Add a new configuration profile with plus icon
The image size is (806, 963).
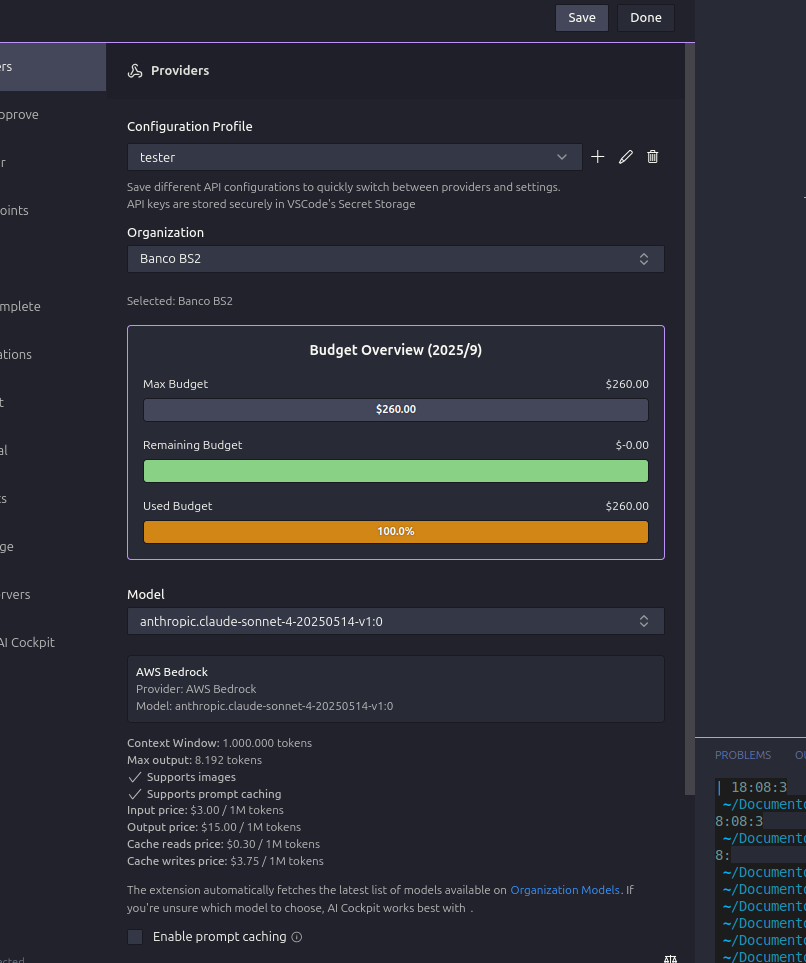pyautogui.click(x=598, y=157)
